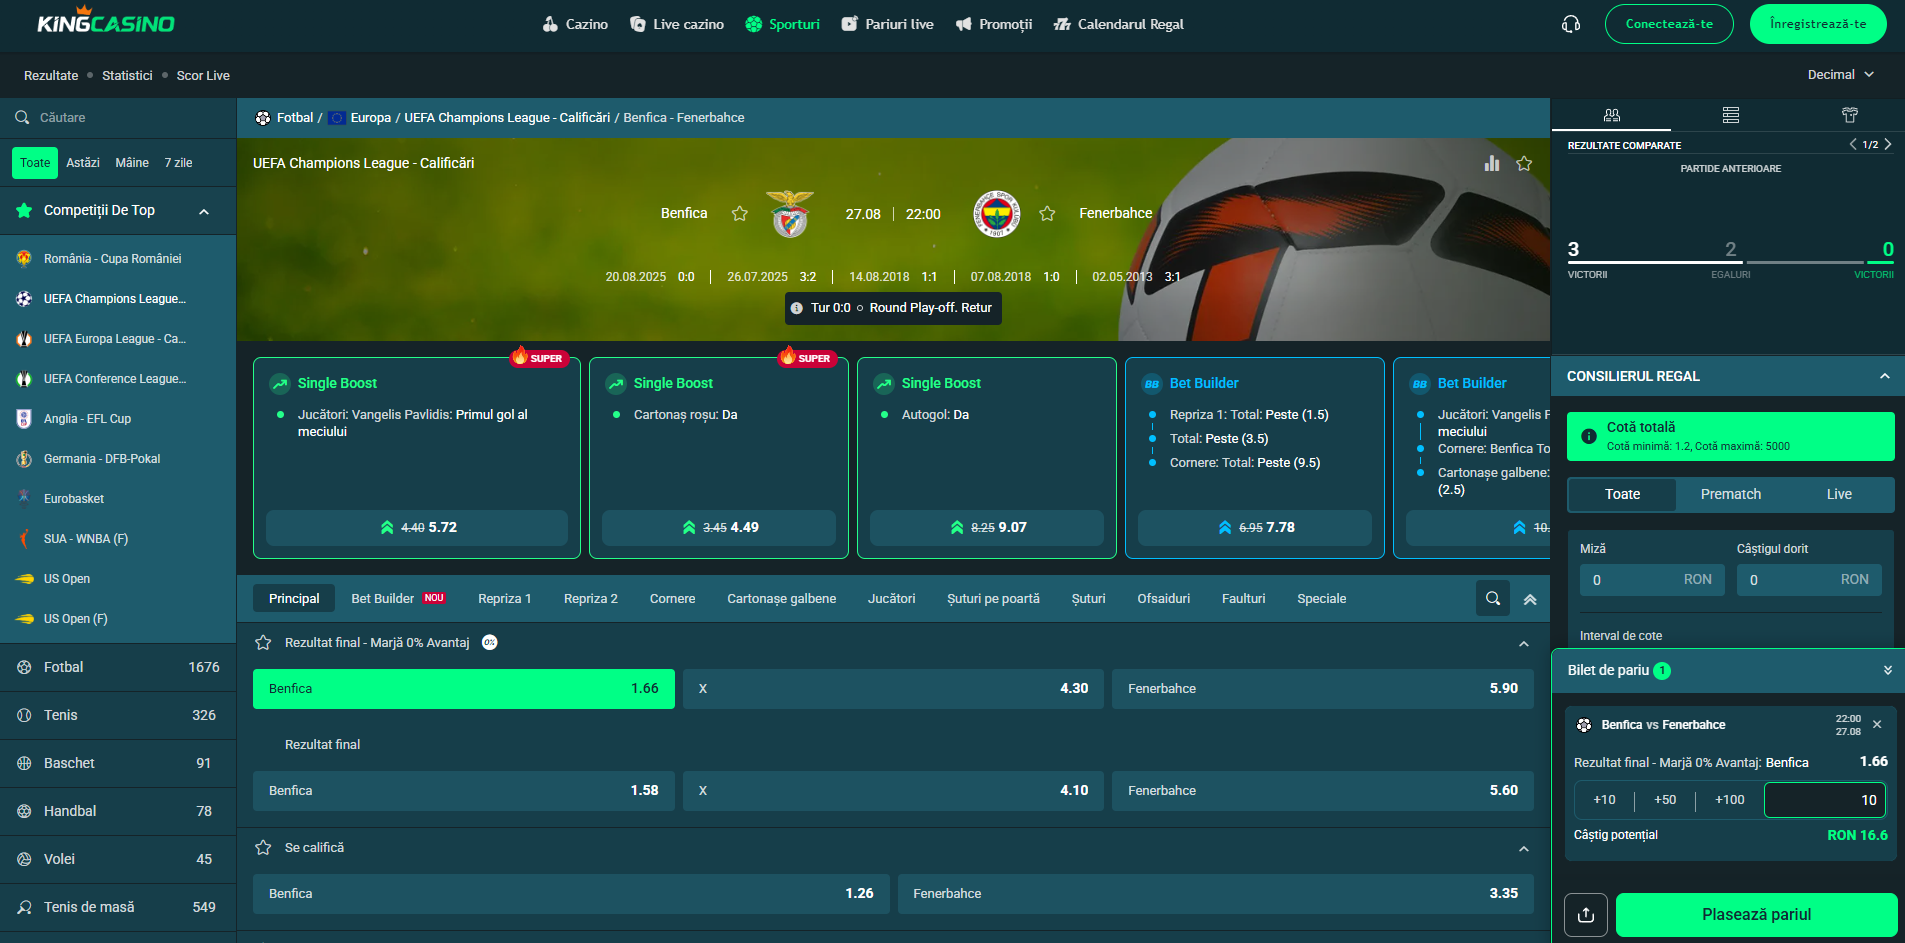The height and width of the screenshot is (943, 1905).
Task: Favorite Rezultat final Marjă 0% market
Action: click(x=263, y=643)
